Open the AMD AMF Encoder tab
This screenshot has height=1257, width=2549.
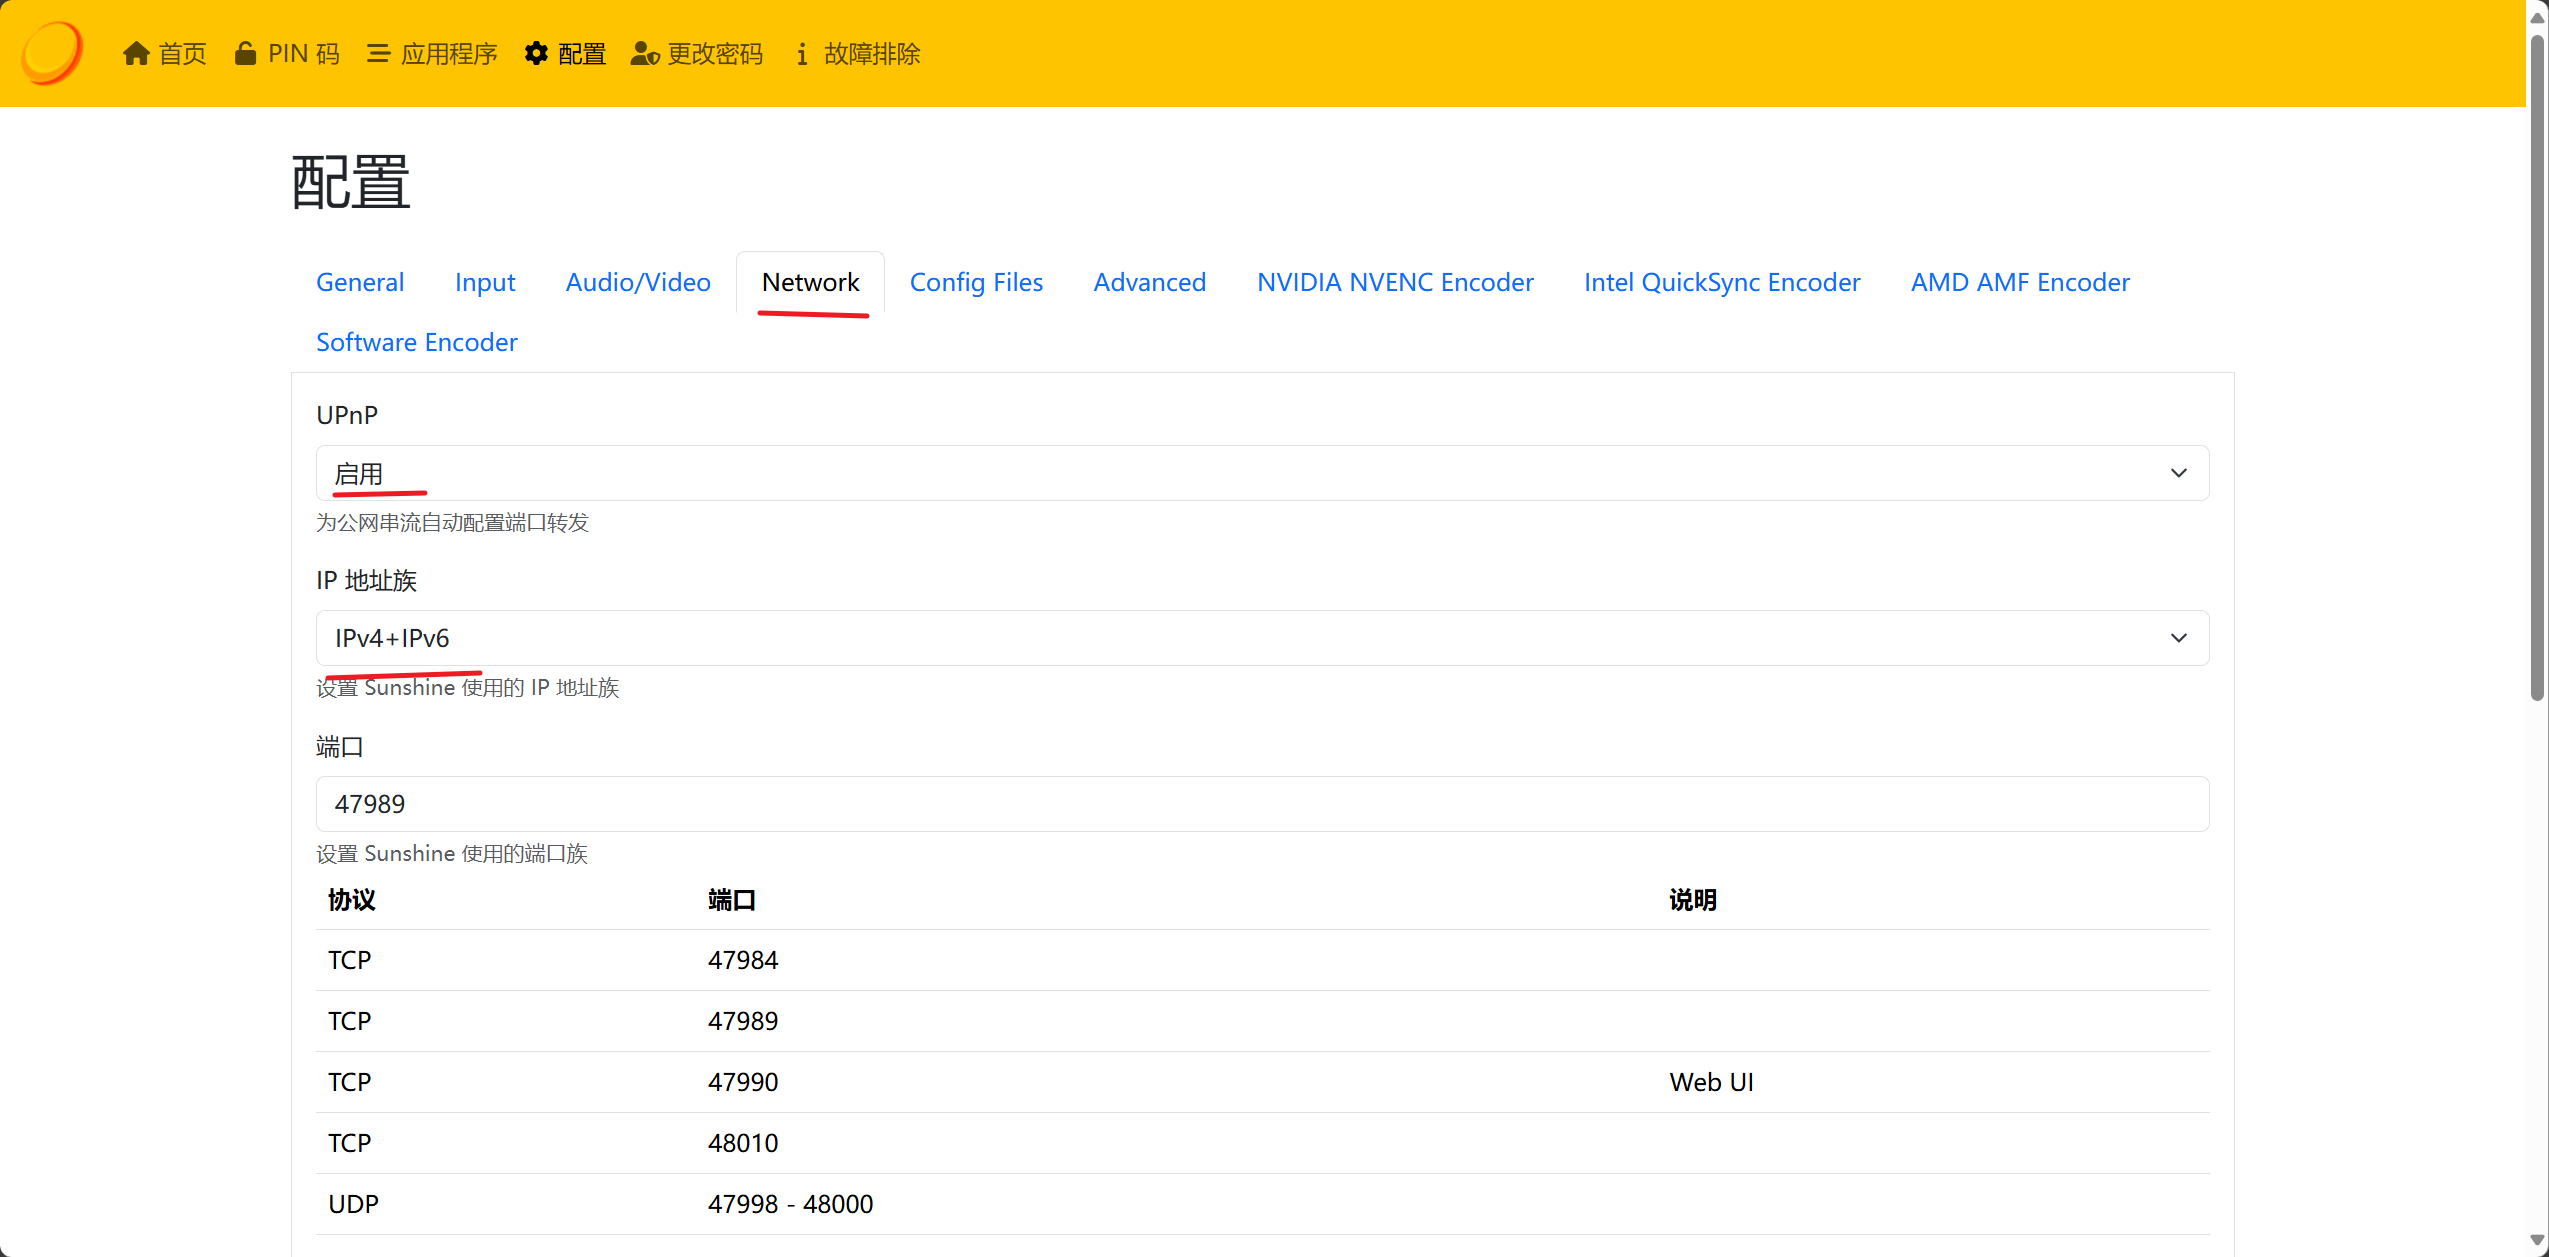tap(2020, 282)
